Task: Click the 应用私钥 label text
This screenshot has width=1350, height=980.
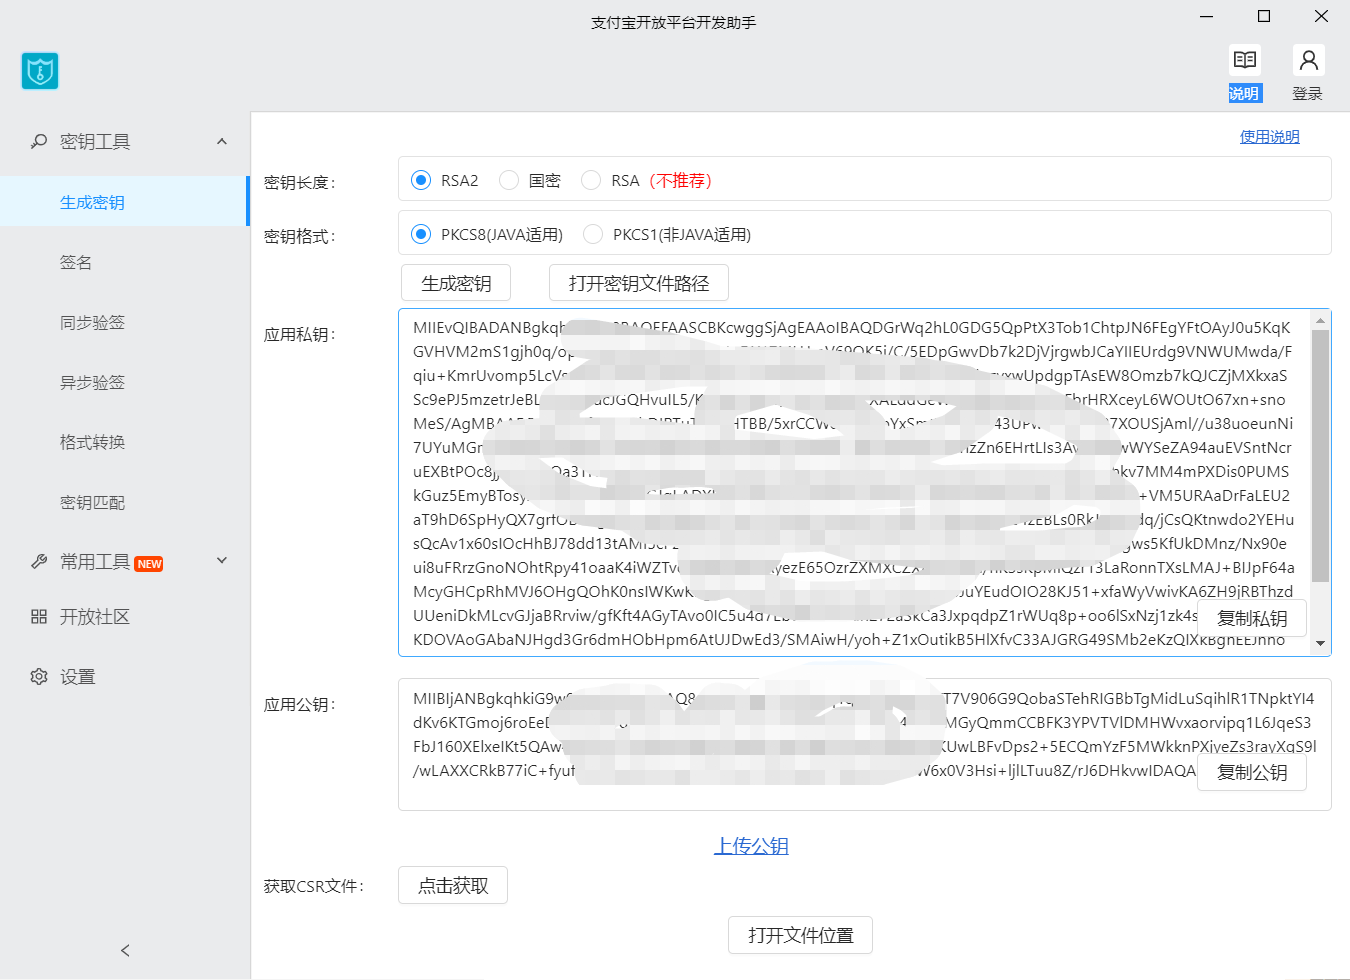Action: pyautogui.click(x=300, y=334)
